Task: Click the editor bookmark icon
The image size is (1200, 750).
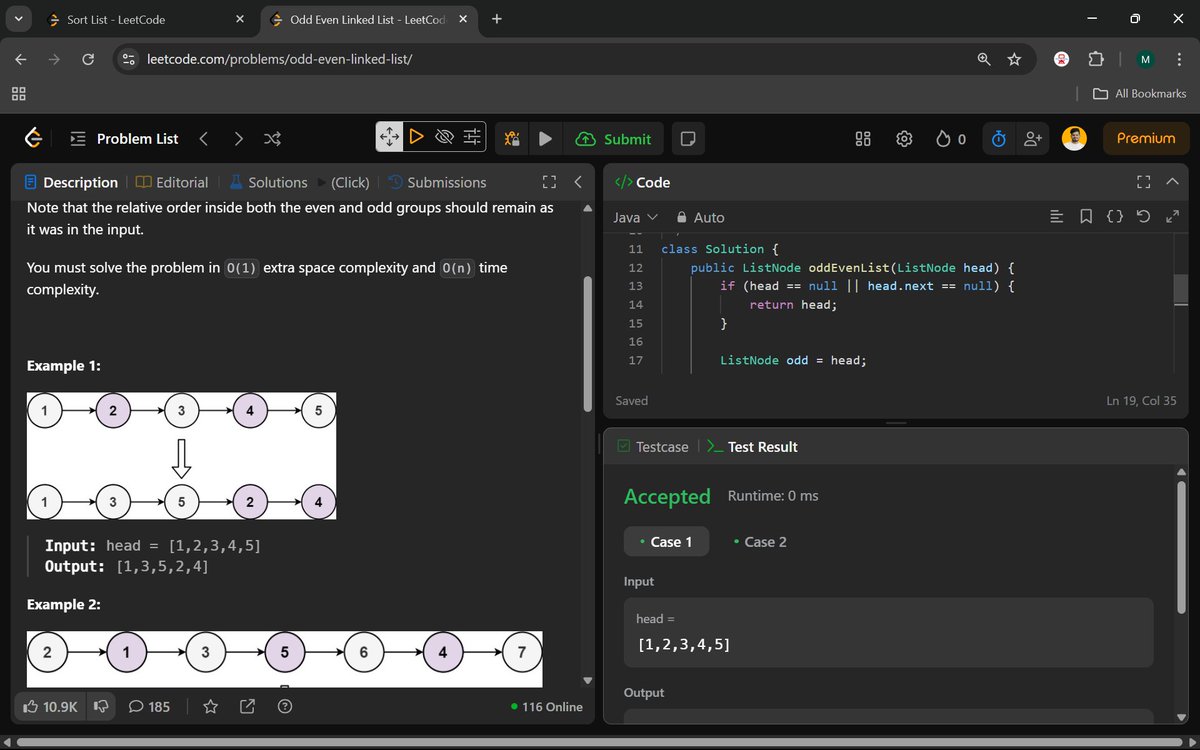Action: 1086,217
